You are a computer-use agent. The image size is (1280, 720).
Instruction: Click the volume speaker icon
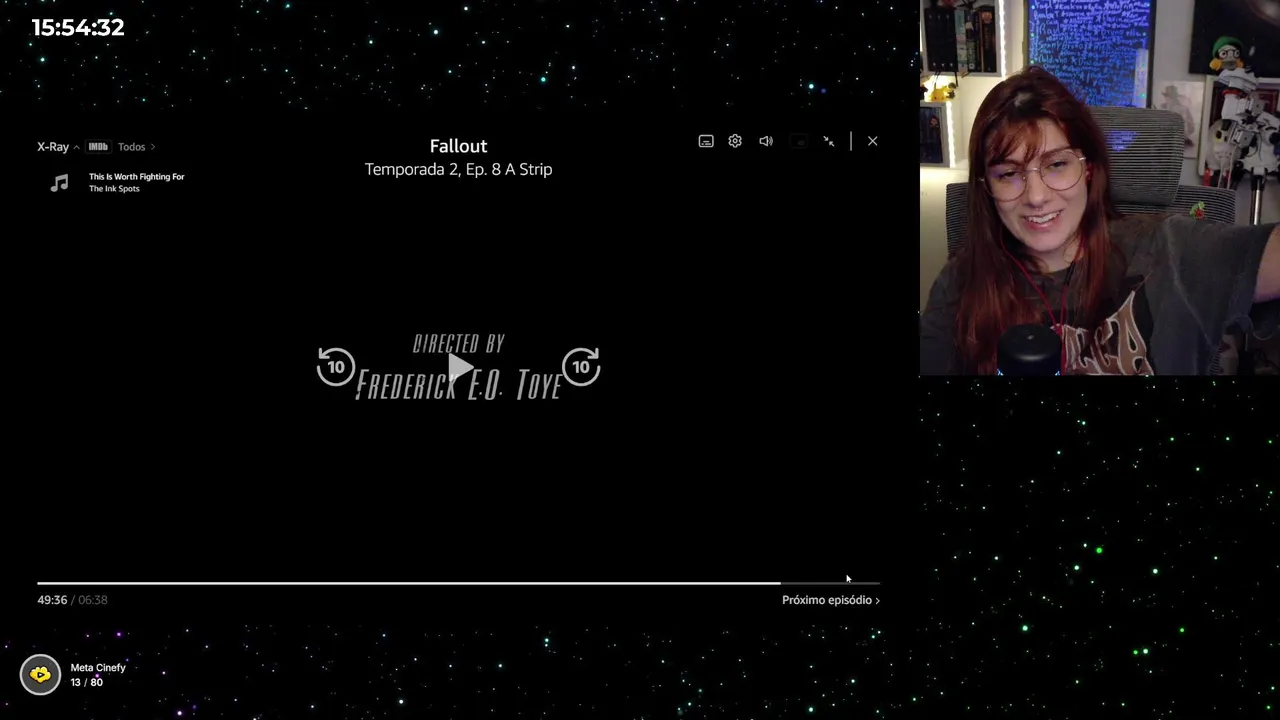tap(766, 141)
